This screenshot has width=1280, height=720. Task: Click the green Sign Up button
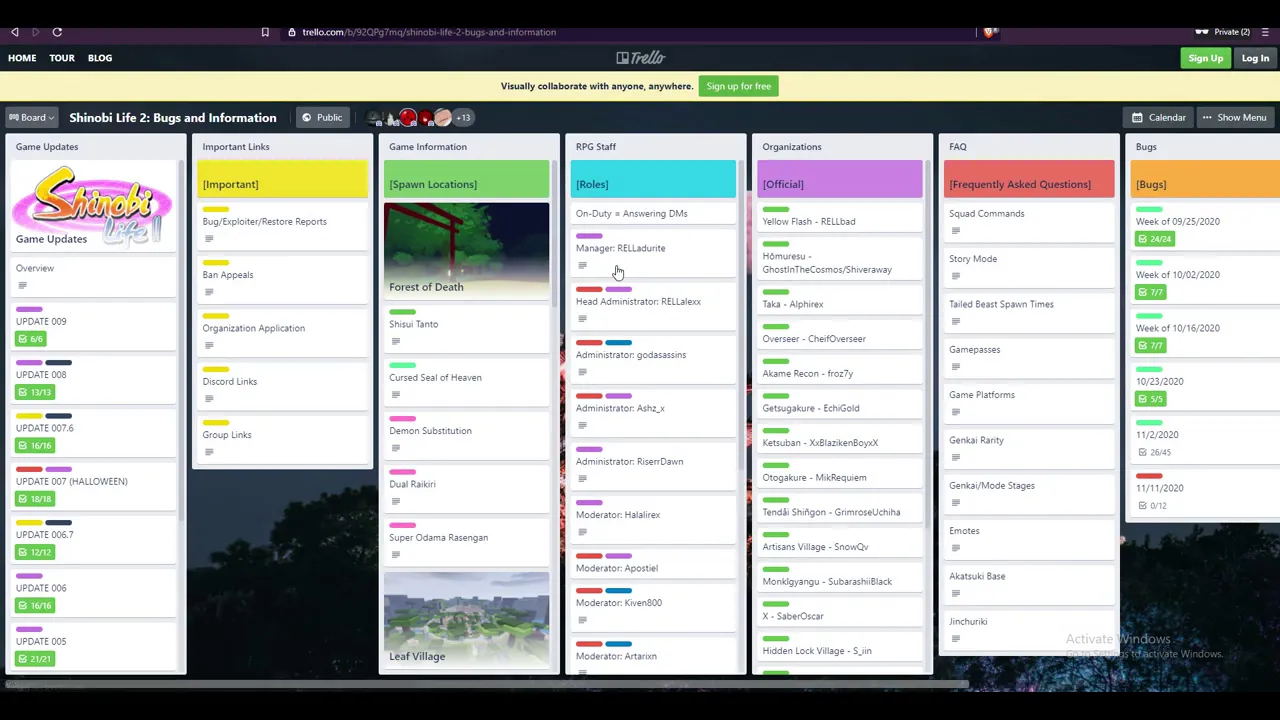tap(1205, 58)
